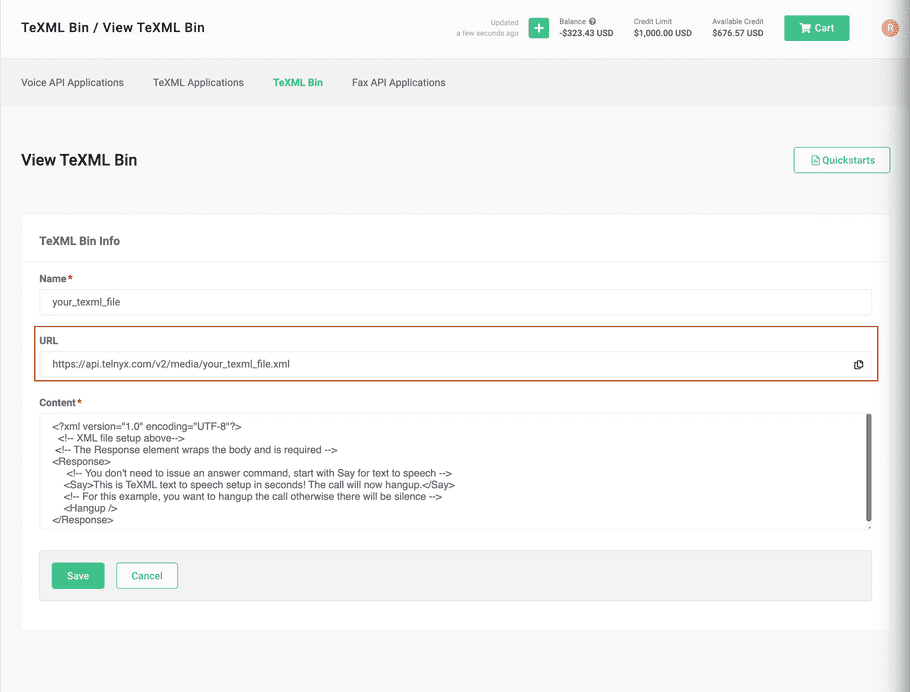910x692 pixels.
Task: Copy the TeXML Bin URL to clipboard
Action: tap(858, 365)
